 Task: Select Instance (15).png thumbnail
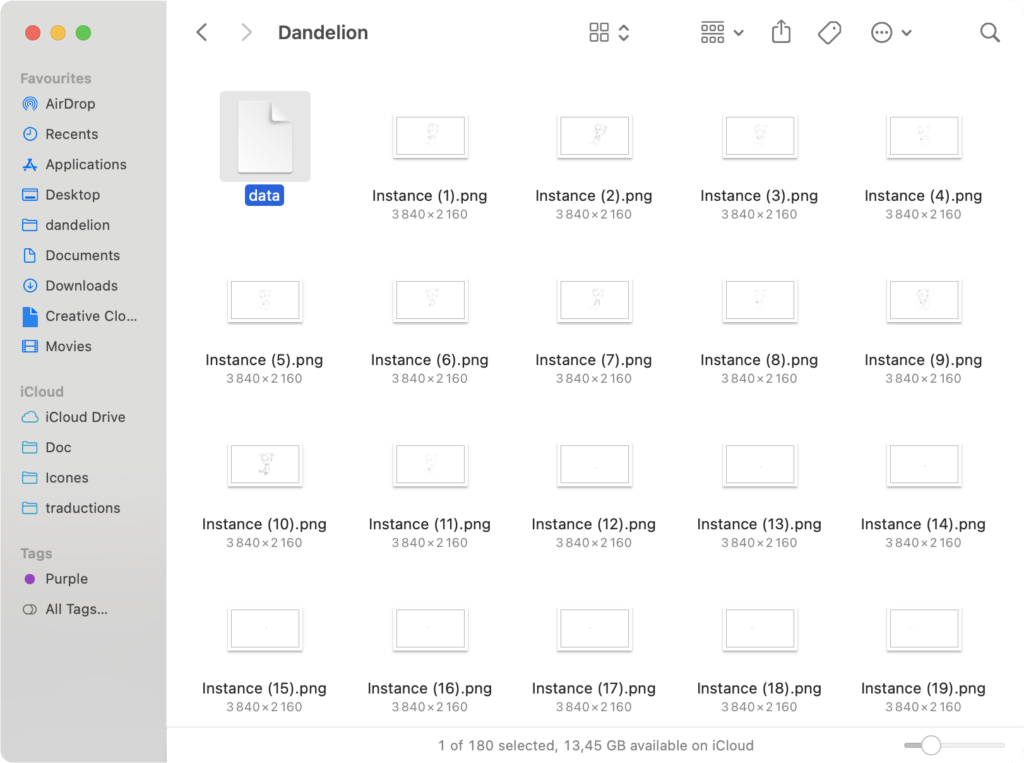point(265,629)
